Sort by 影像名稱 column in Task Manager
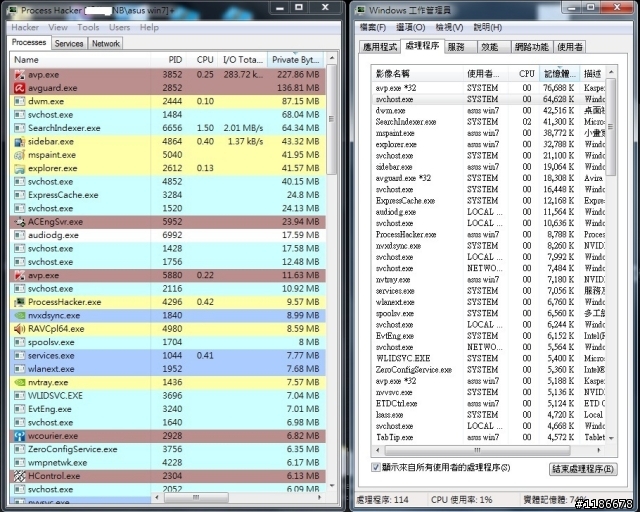The image size is (640, 512). (x=417, y=74)
